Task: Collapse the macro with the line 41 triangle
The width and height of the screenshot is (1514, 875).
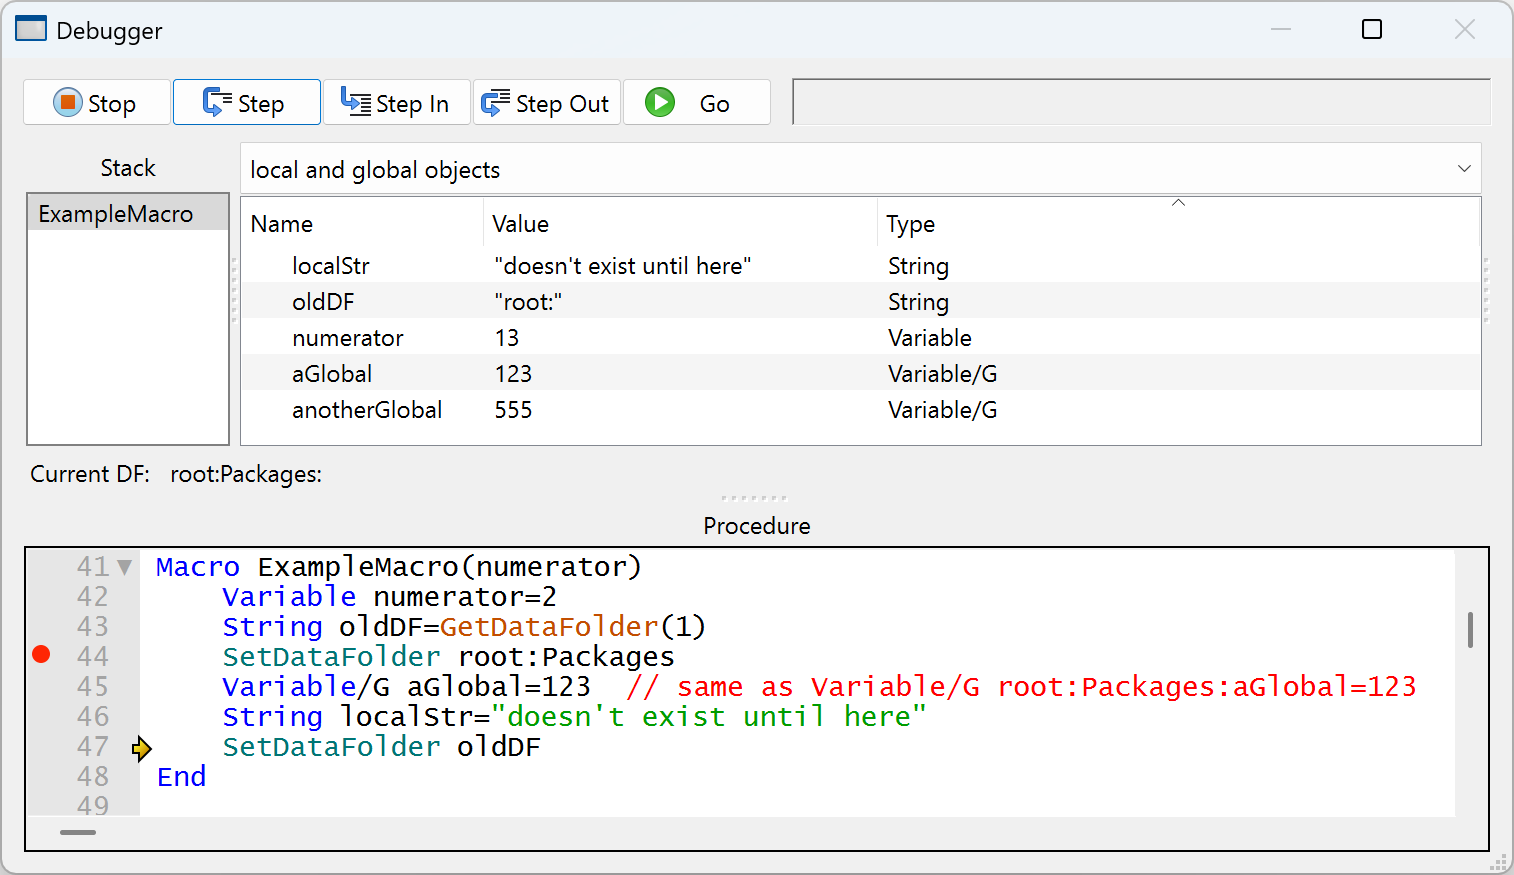Action: [x=125, y=567]
